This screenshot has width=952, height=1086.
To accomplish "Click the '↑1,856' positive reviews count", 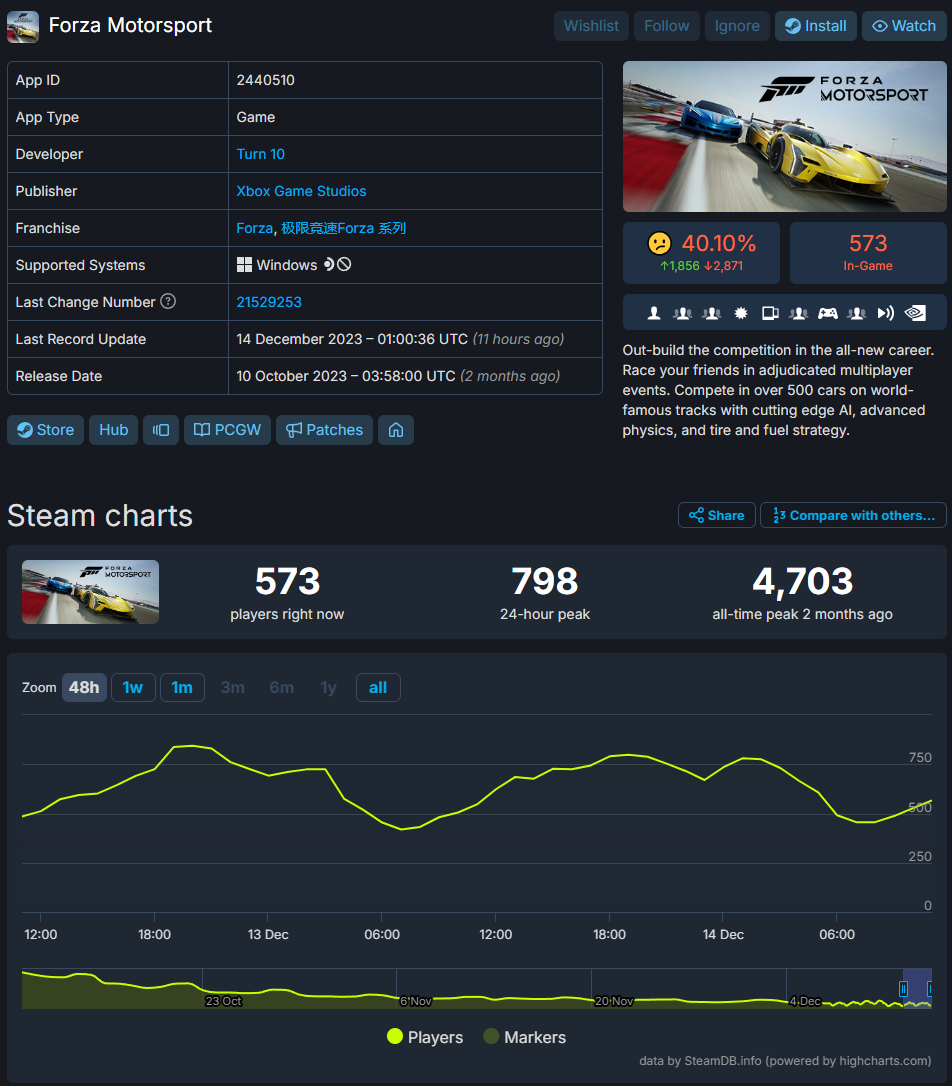I will pos(679,266).
